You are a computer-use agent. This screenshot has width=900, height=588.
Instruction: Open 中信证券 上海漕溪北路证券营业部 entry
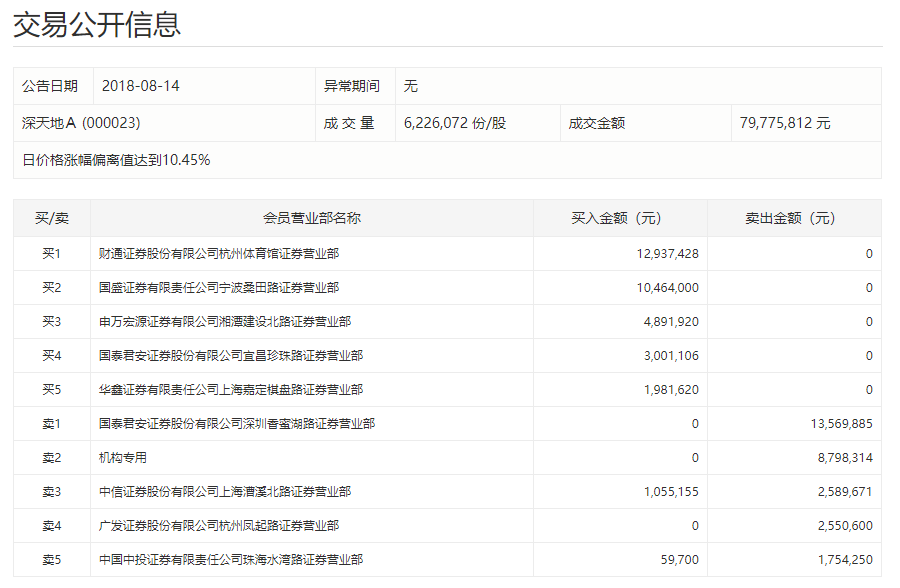[x=225, y=492]
